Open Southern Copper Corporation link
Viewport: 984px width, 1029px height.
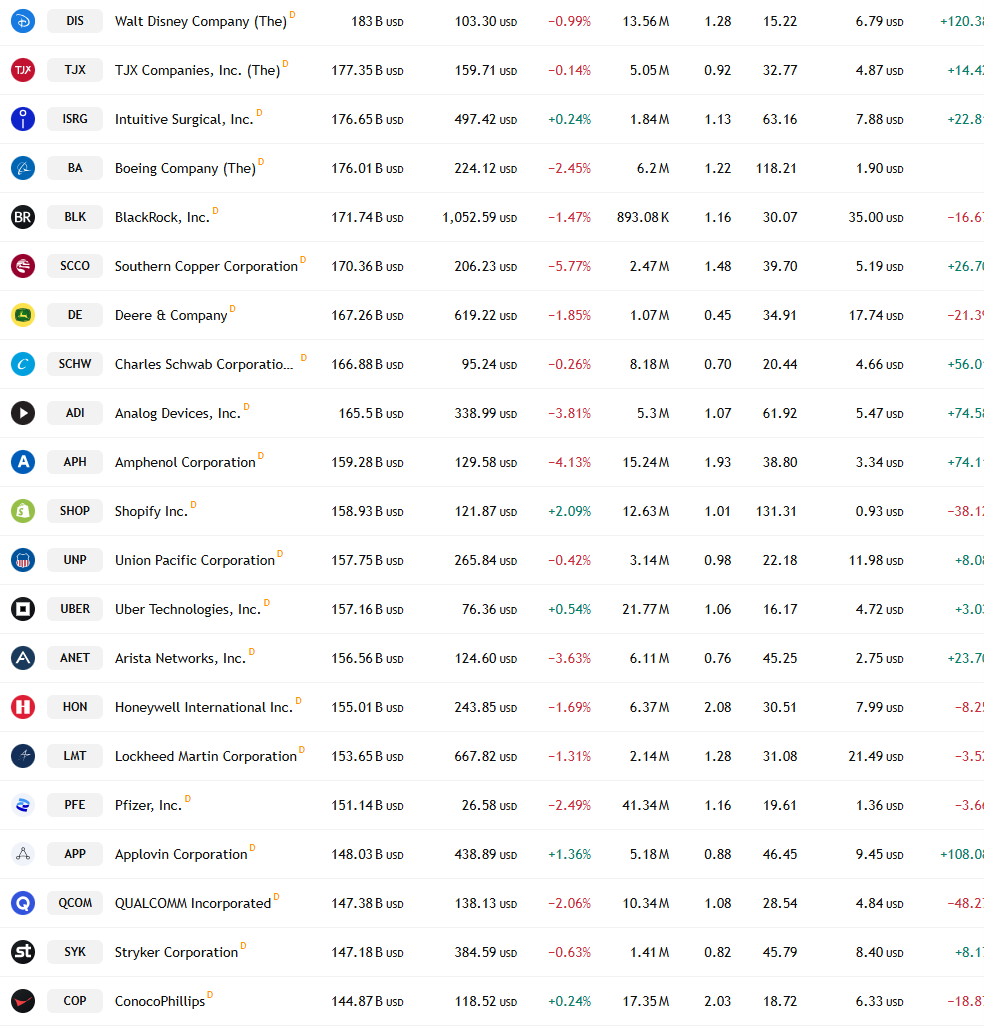point(206,266)
